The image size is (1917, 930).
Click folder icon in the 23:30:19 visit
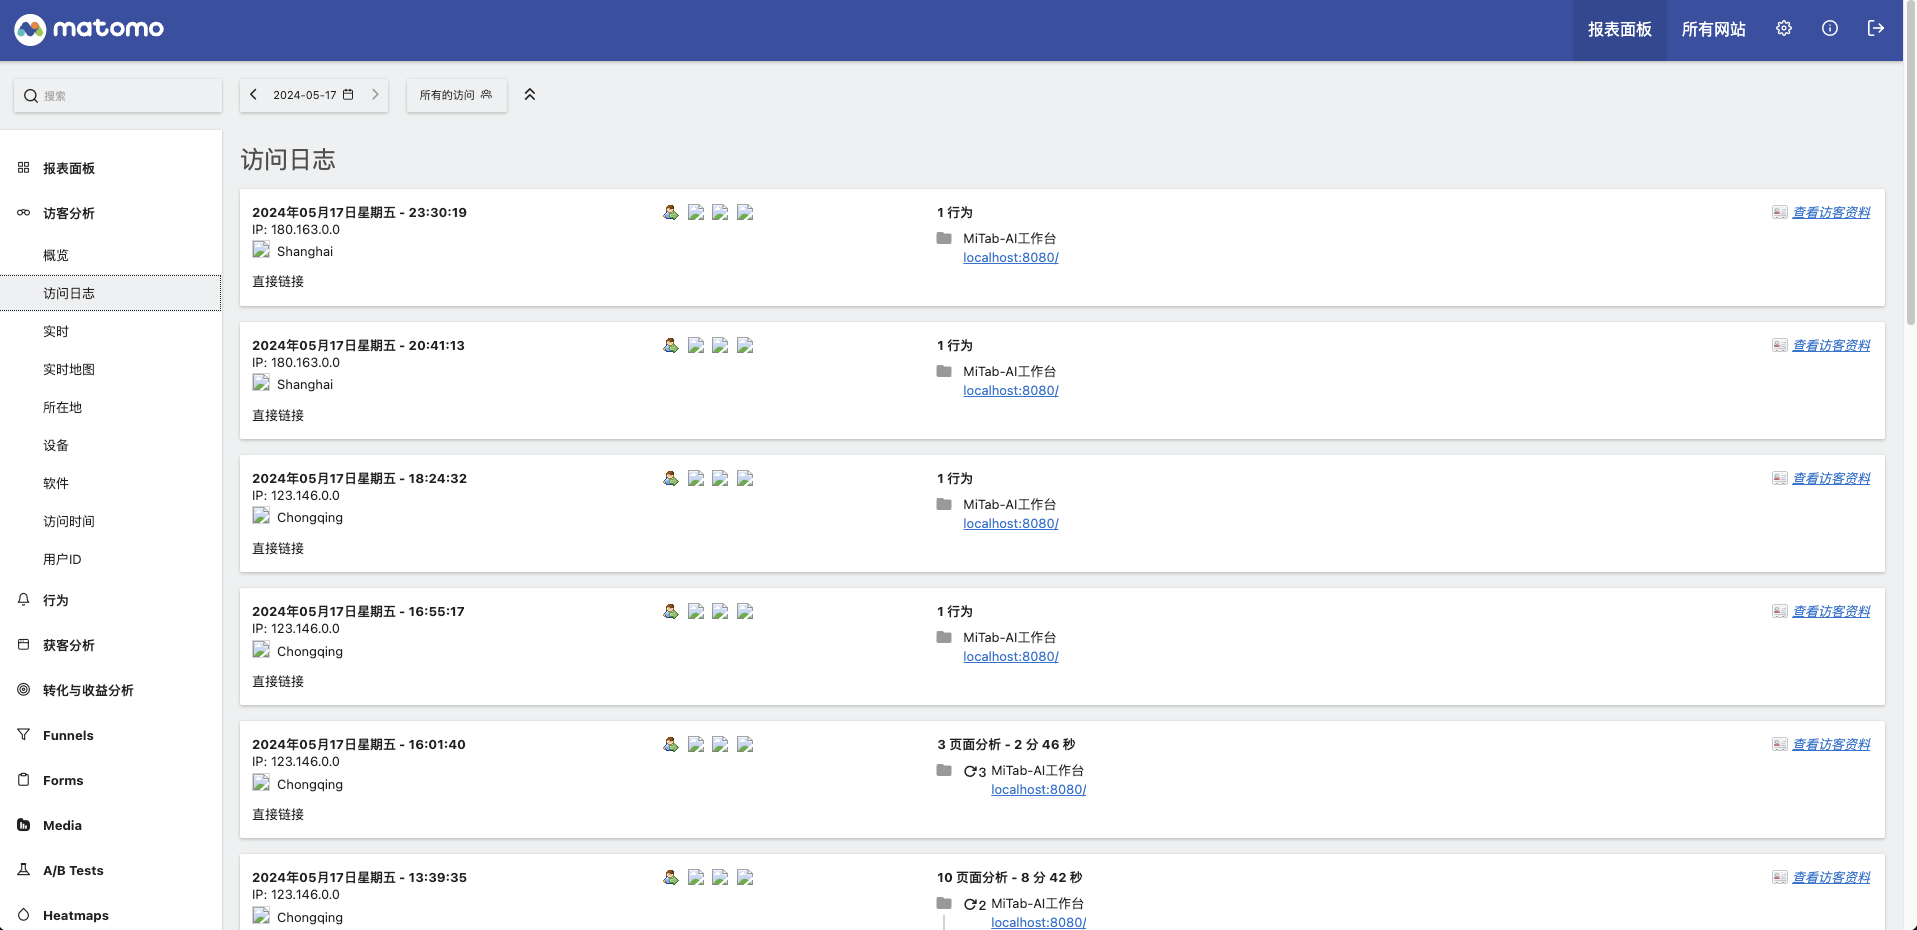point(944,238)
